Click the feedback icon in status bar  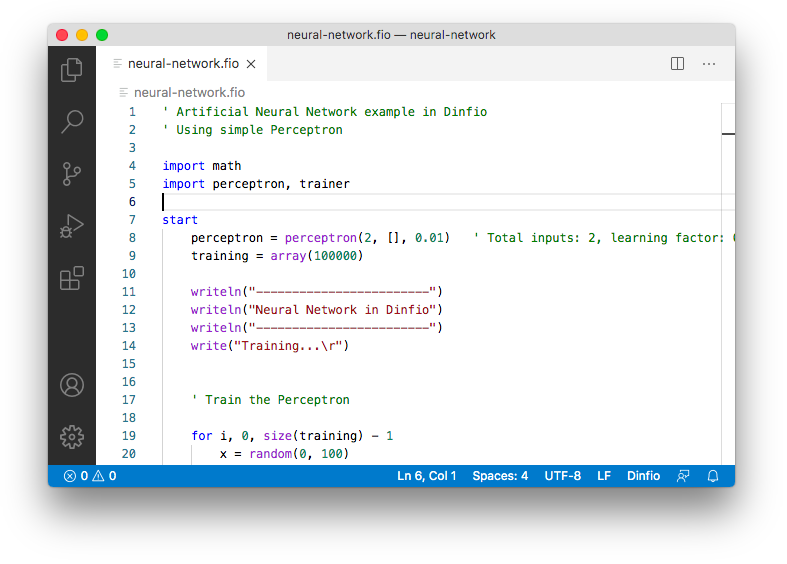pos(683,476)
